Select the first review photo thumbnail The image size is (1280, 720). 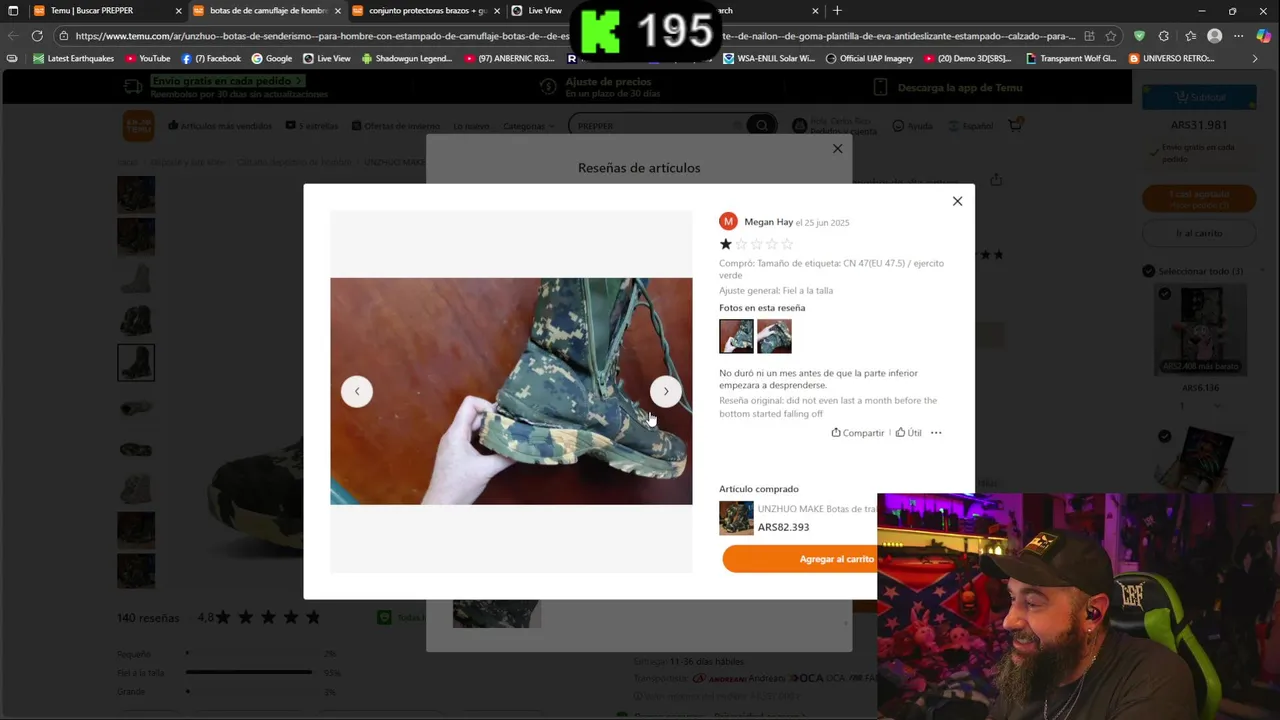pos(736,336)
